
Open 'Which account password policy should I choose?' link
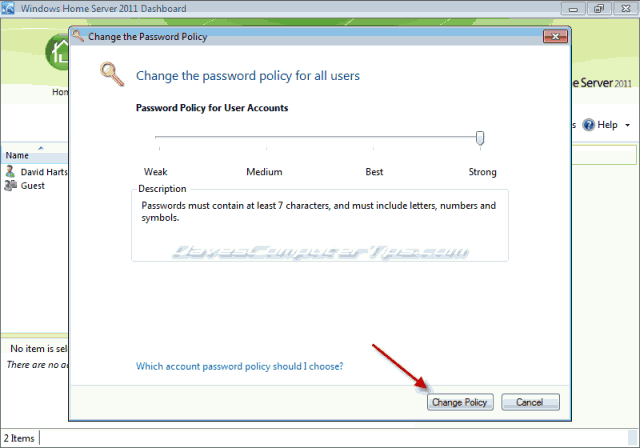(x=240, y=366)
